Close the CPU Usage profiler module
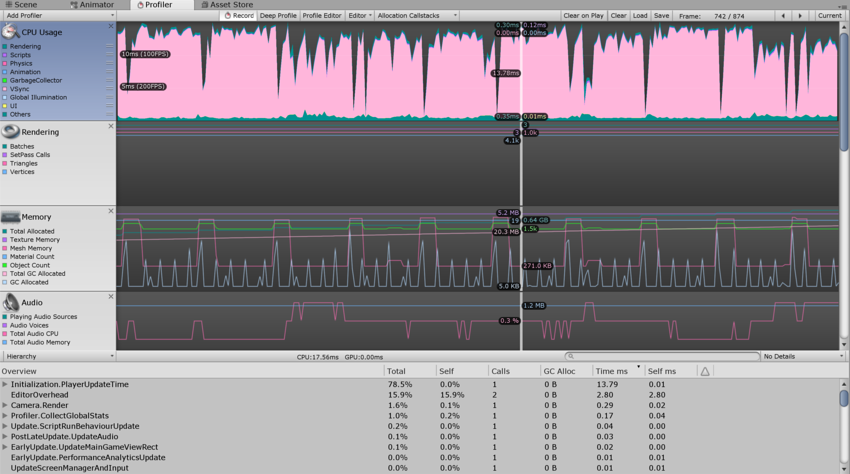 tap(110, 27)
